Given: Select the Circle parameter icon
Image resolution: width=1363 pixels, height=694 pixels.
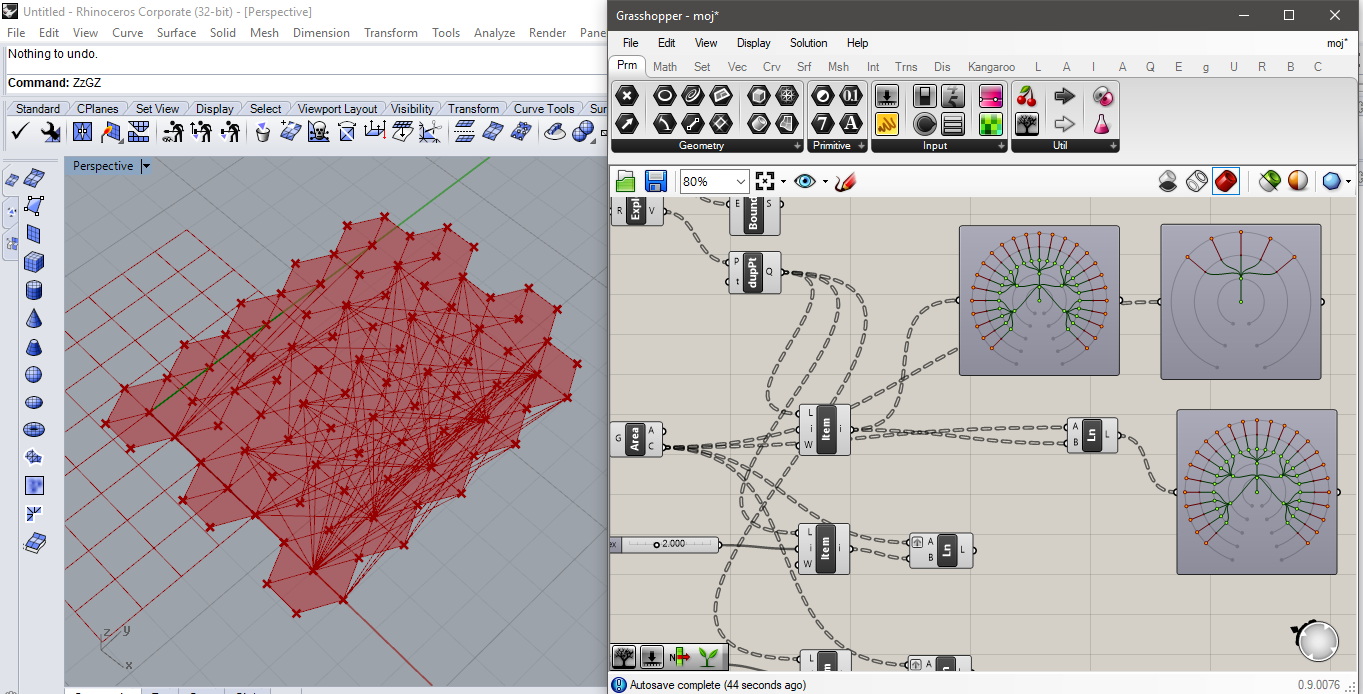Looking at the screenshot, I should click(664, 96).
